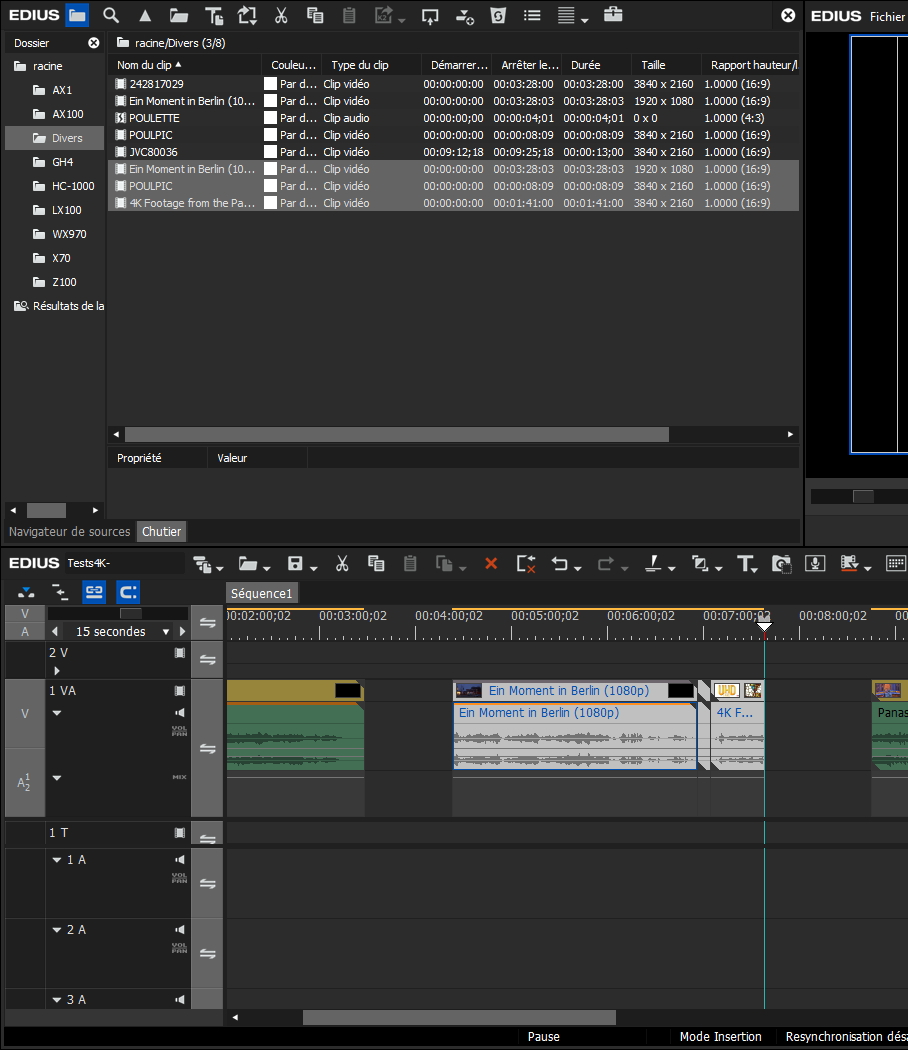This screenshot has height=1050, width=908.
Task: Click the microphone voice-over icon
Action: (x=815, y=564)
